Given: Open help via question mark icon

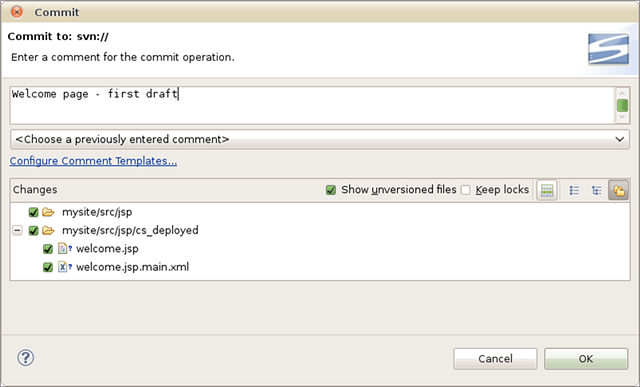Looking at the screenshot, I should 25,358.
